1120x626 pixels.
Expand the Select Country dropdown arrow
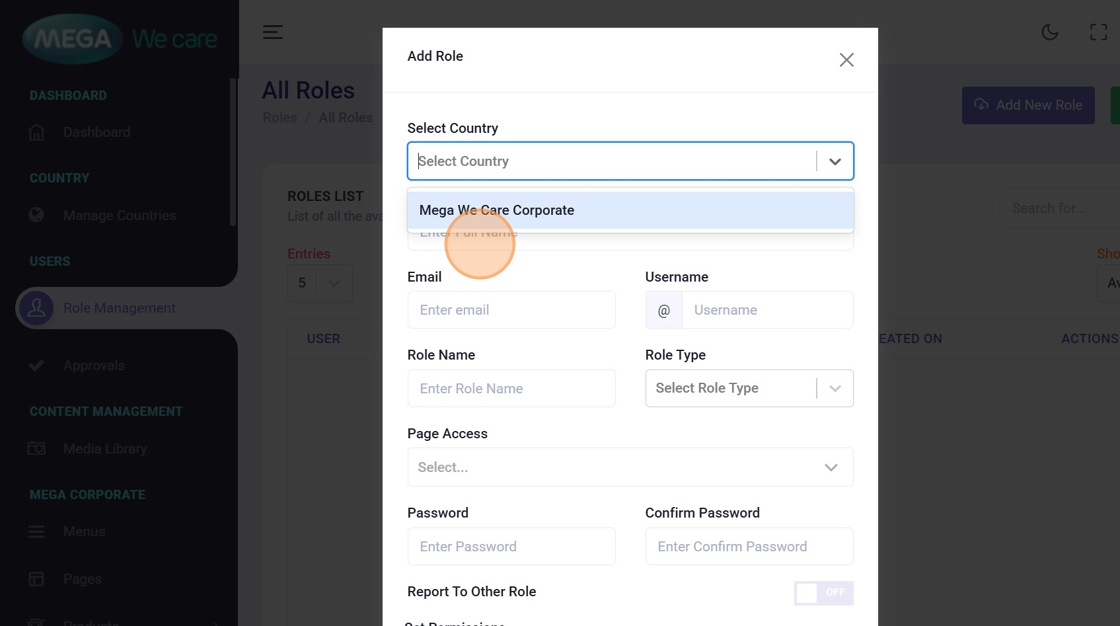[835, 161]
